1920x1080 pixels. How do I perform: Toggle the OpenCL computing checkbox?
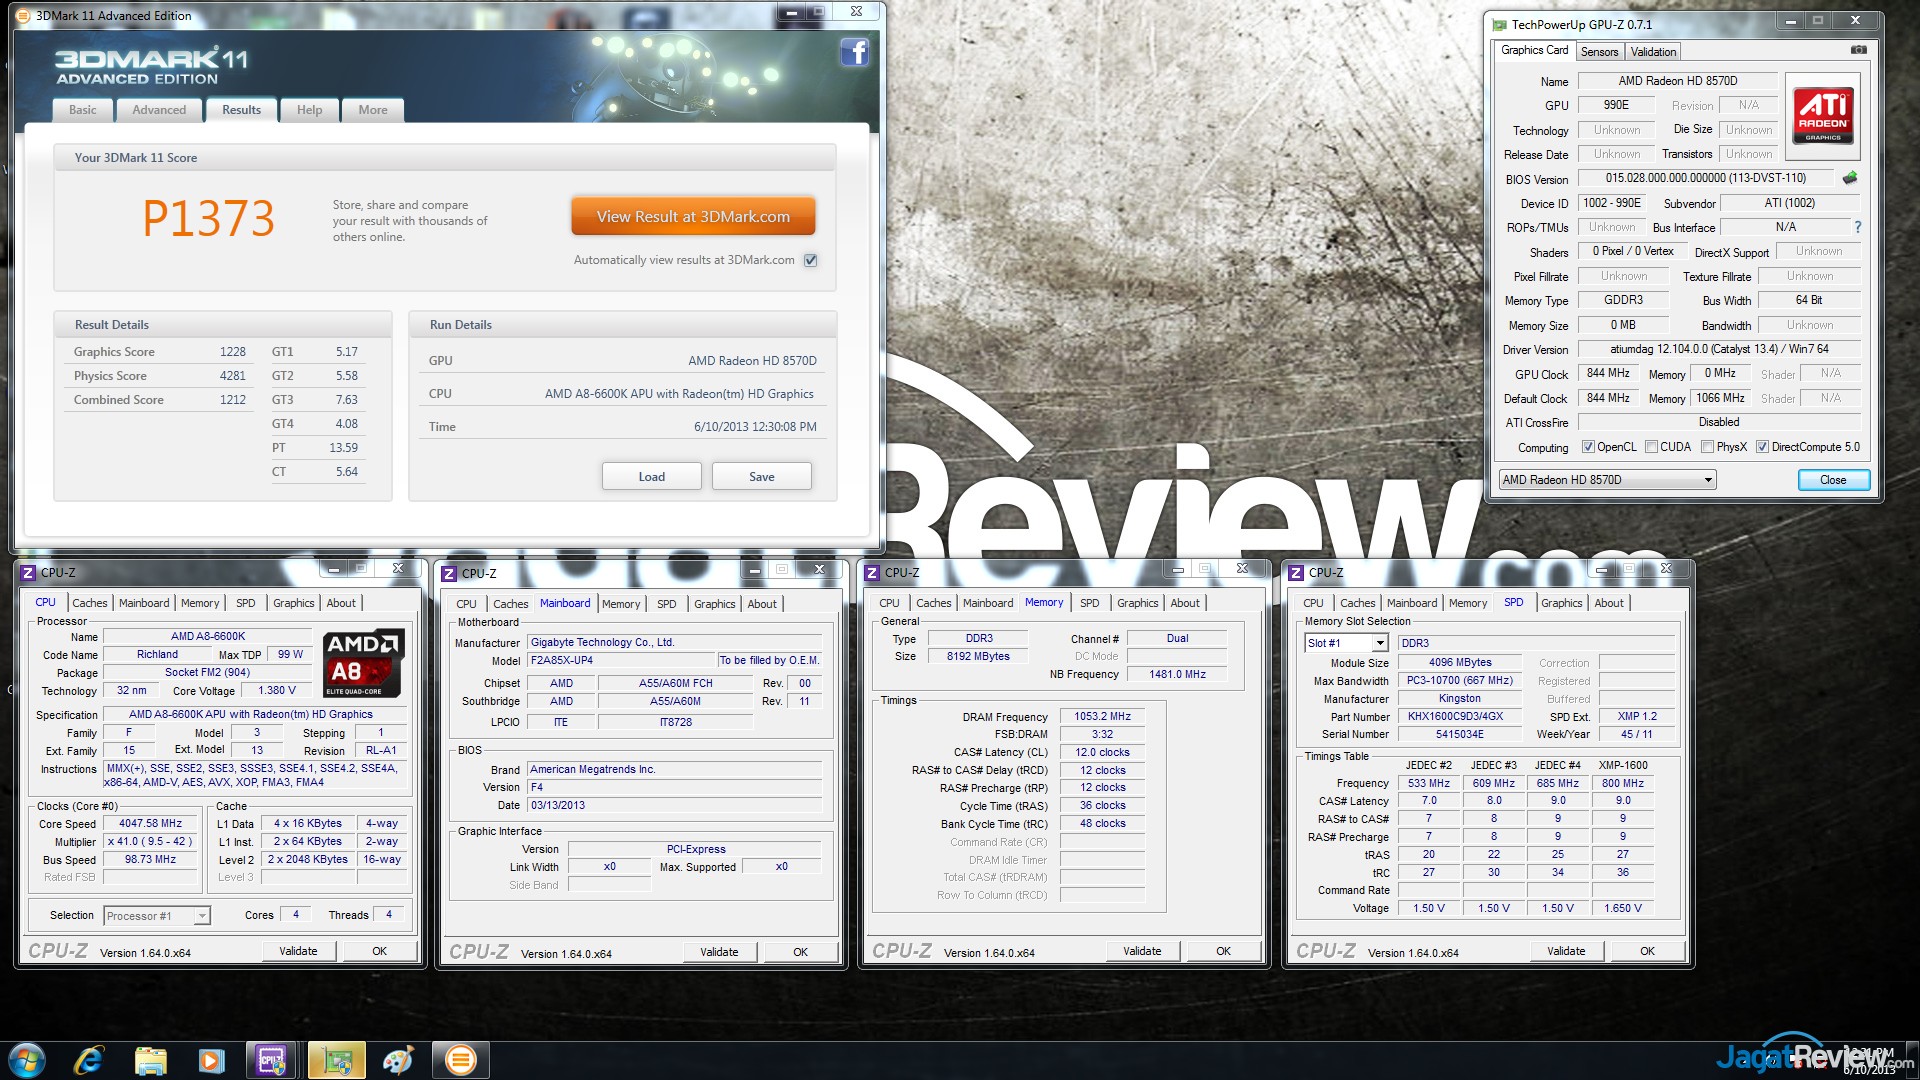[x=1588, y=447]
